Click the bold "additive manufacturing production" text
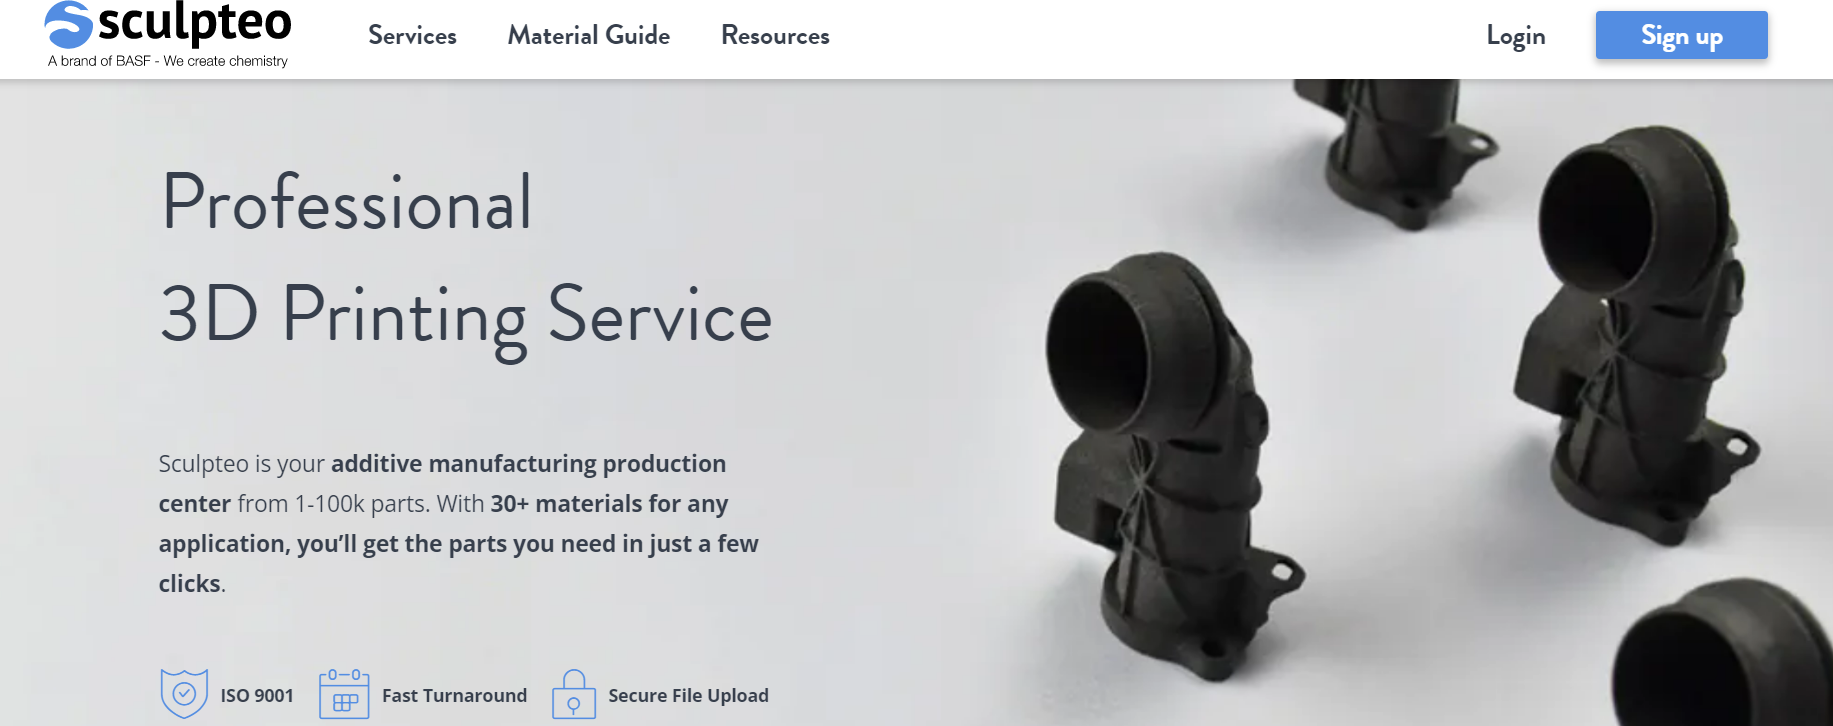Screen dimensions: 1833x726 pyautogui.click(x=528, y=464)
